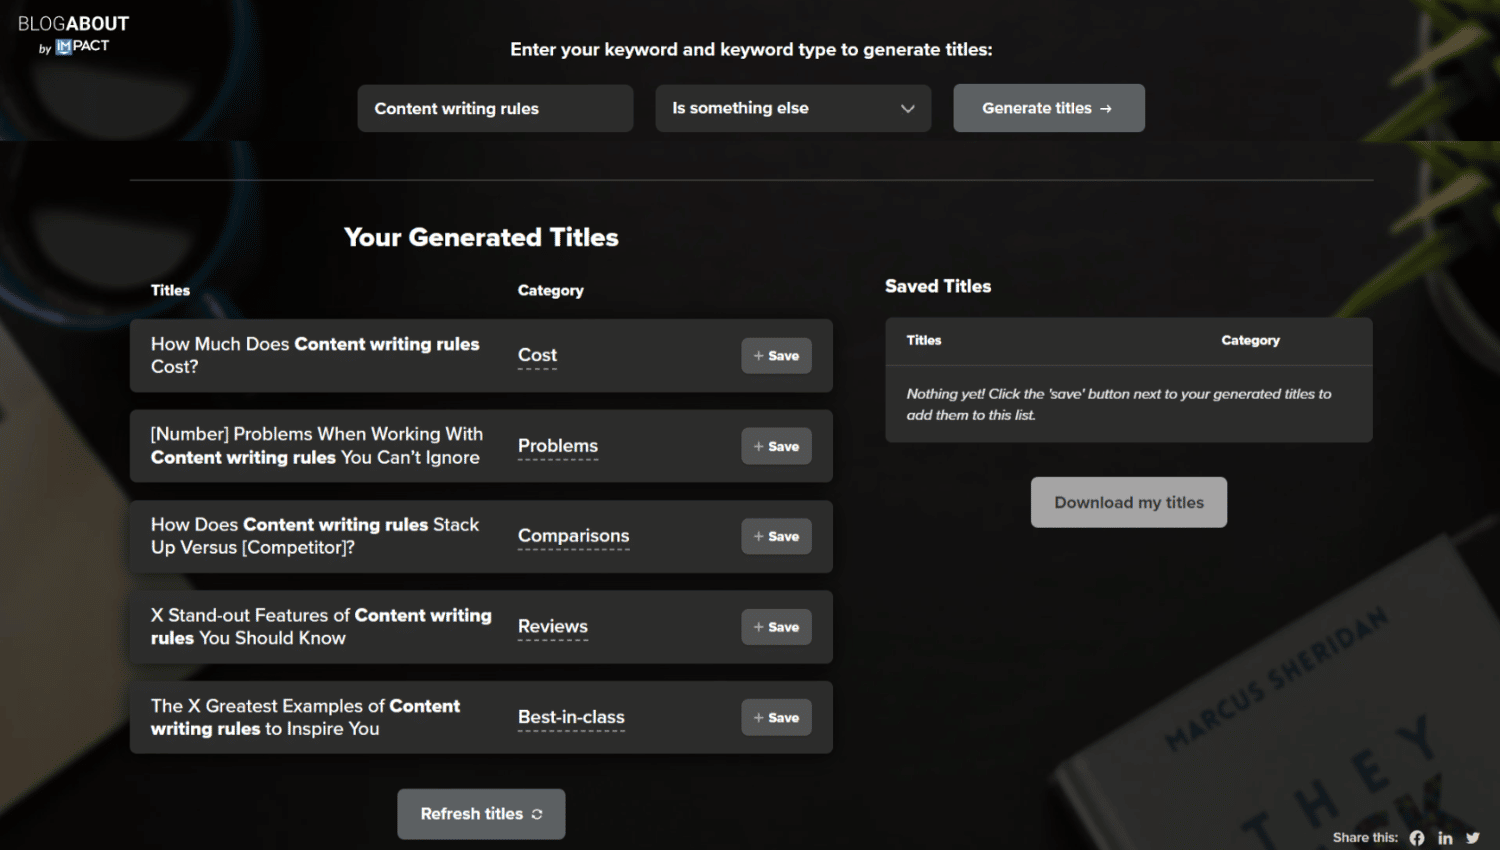Click the Comparisons category label
The width and height of the screenshot is (1500, 850).
573,536
